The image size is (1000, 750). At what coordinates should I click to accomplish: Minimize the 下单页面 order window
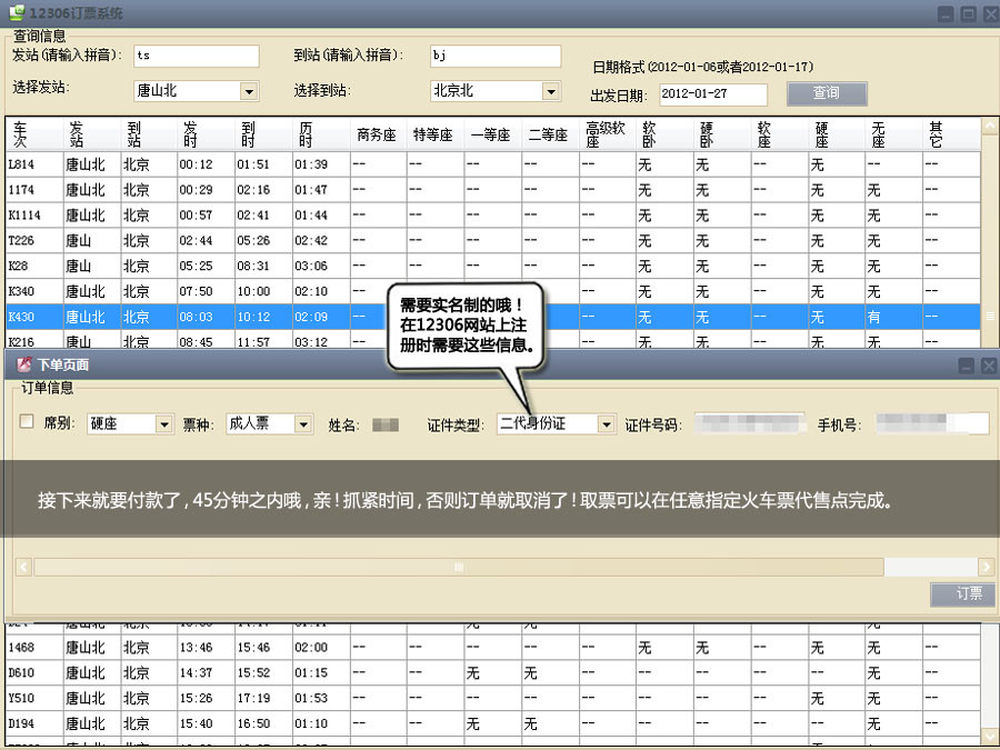coord(966,365)
